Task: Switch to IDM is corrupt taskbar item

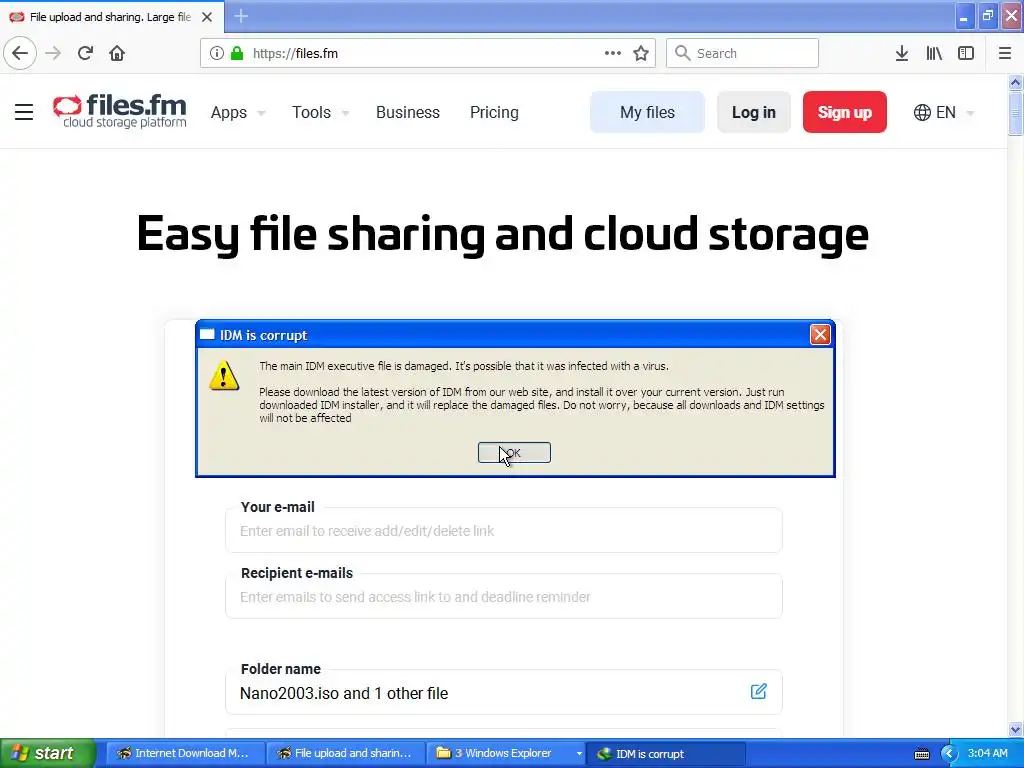Action: pos(665,754)
